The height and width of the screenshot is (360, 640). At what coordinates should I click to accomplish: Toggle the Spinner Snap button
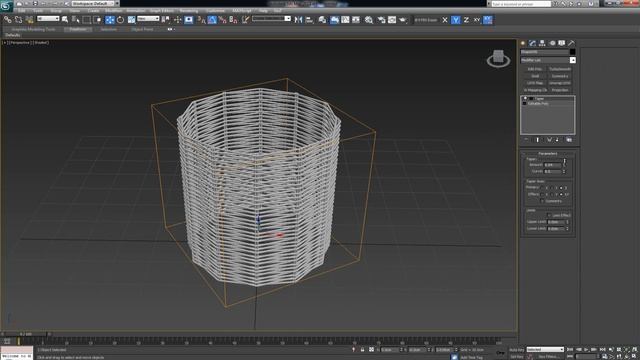coord(233,20)
